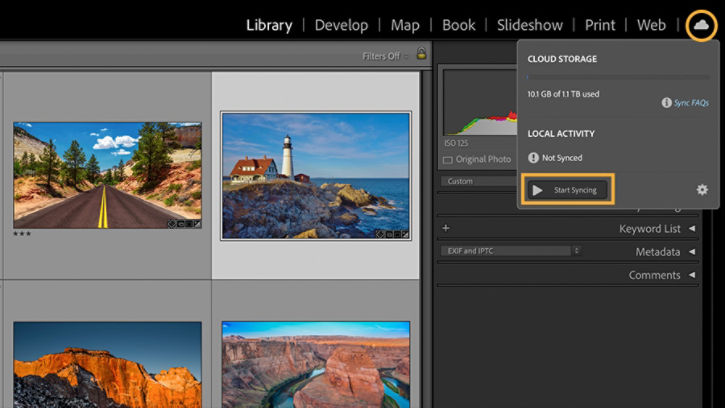Expand the Comments panel
This screenshot has height=408, width=725.
[692, 275]
